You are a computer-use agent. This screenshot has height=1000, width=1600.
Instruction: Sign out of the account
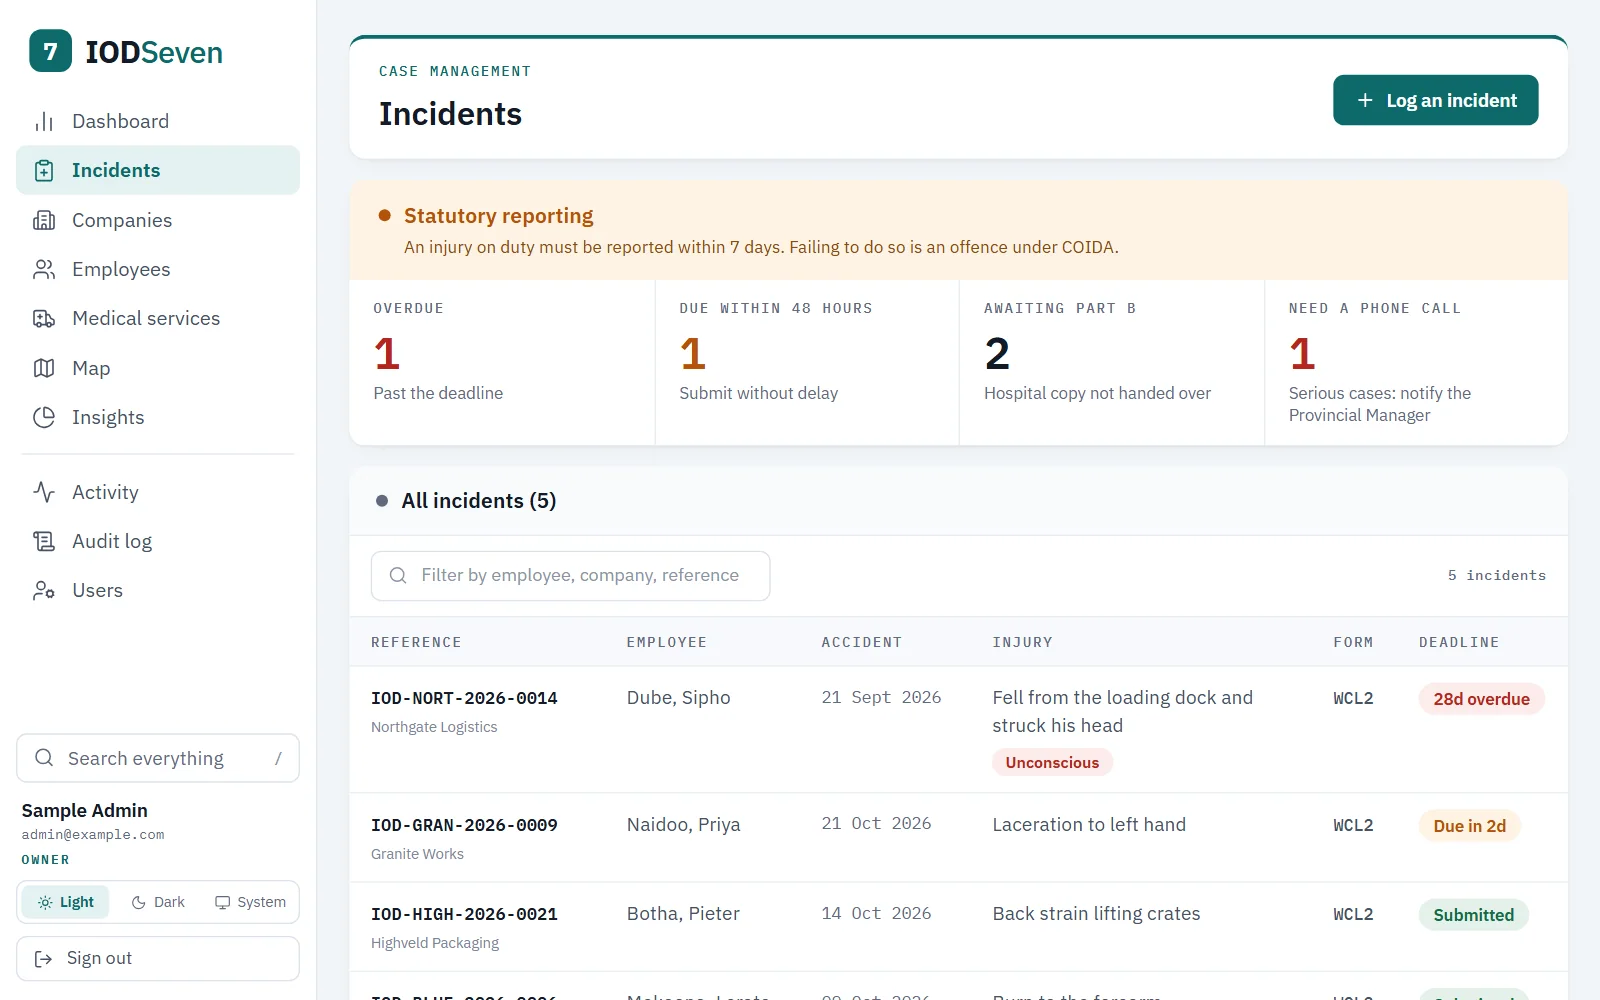tap(158, 959)
